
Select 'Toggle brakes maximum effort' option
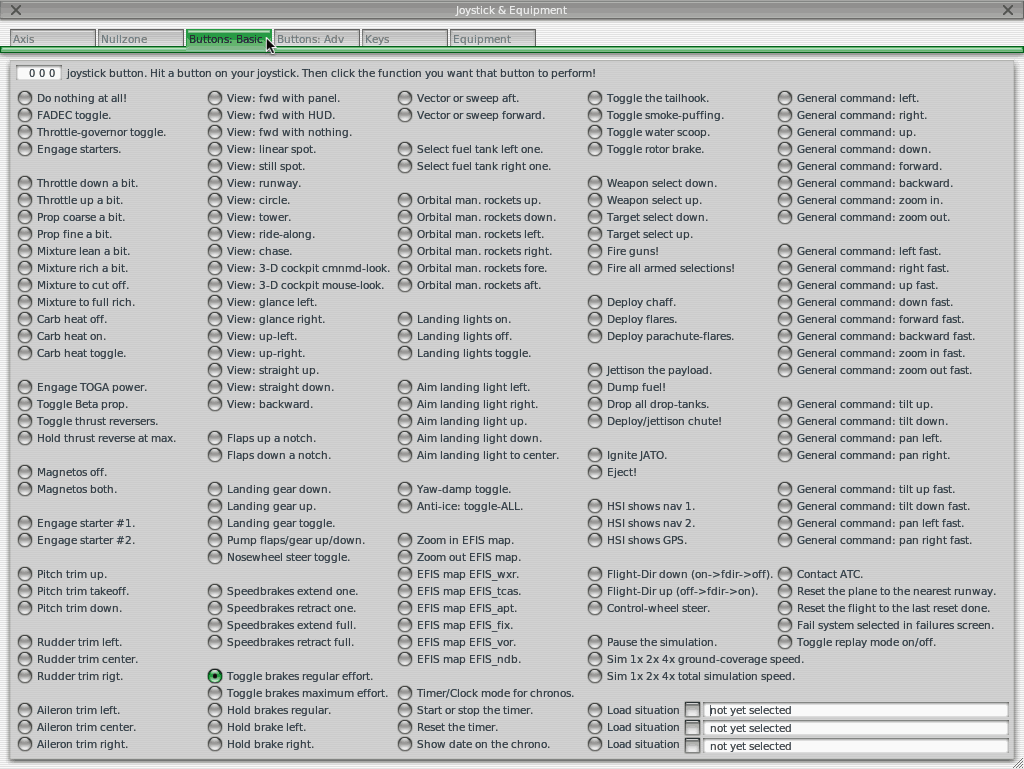(x=215, y=693)
